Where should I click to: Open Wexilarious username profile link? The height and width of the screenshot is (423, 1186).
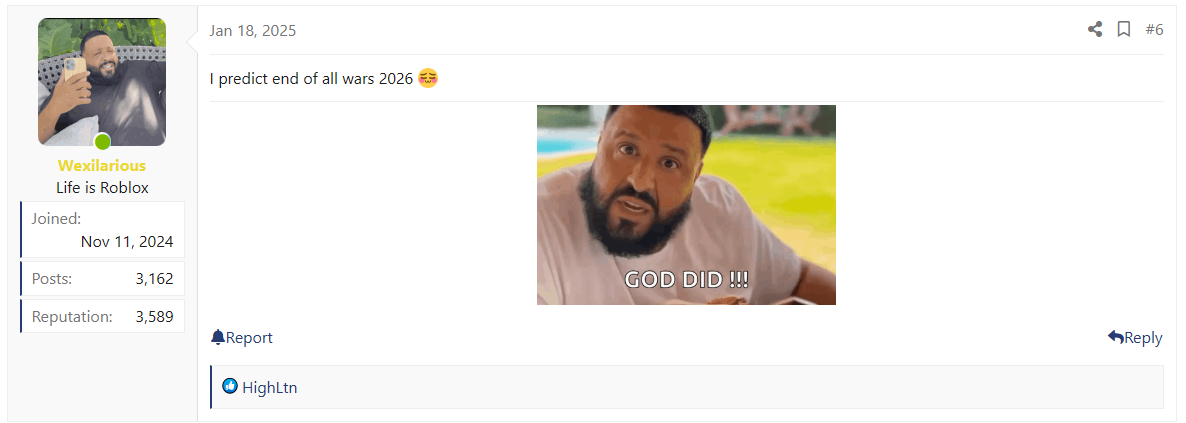[102, 166]
